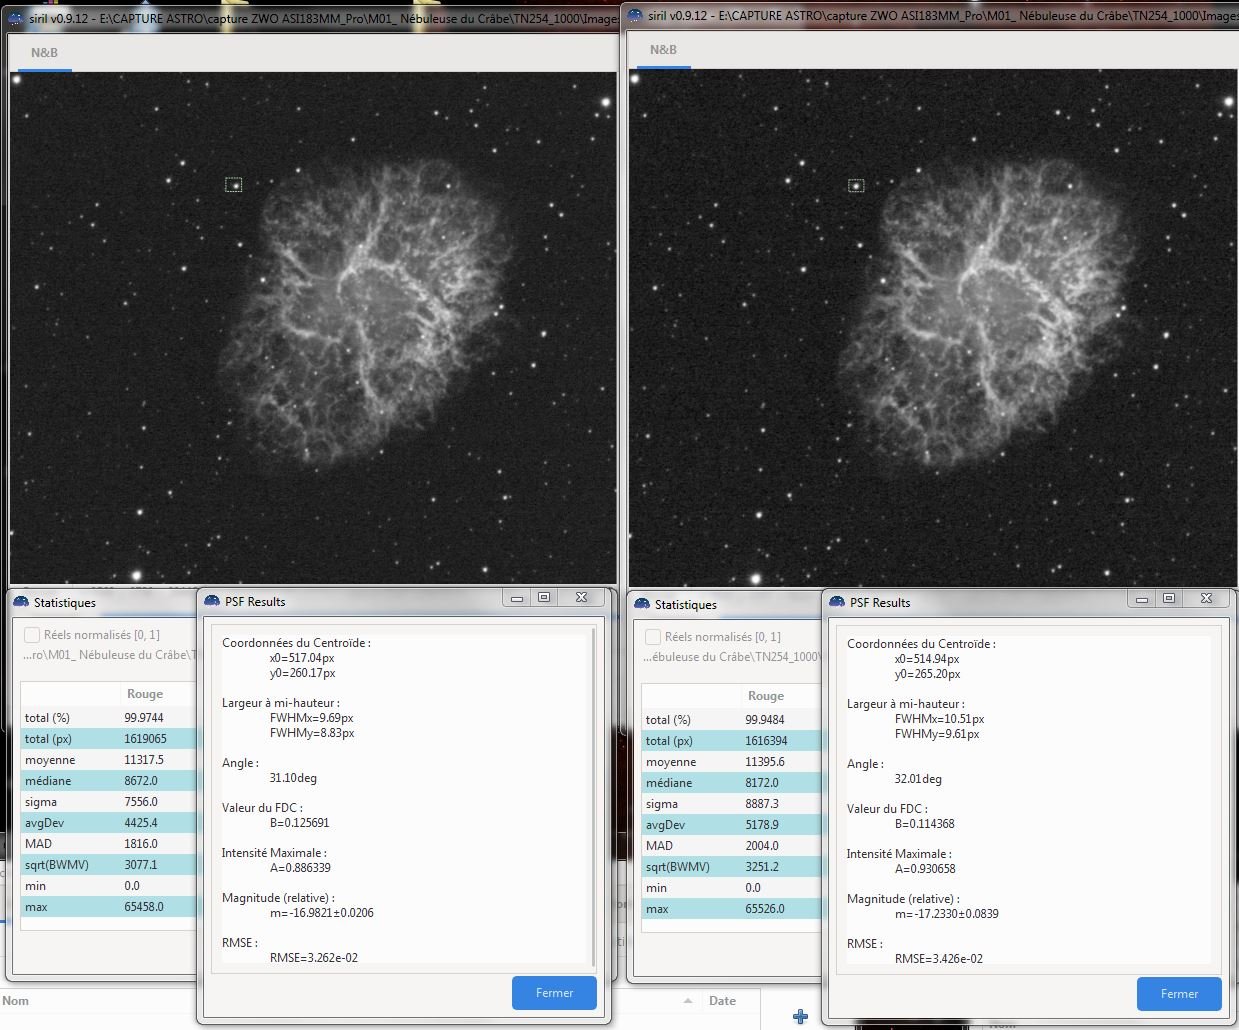Click A=0.930658 maximum intensity value
The height and width of the screenshot is (1030, 1239).
925,868
